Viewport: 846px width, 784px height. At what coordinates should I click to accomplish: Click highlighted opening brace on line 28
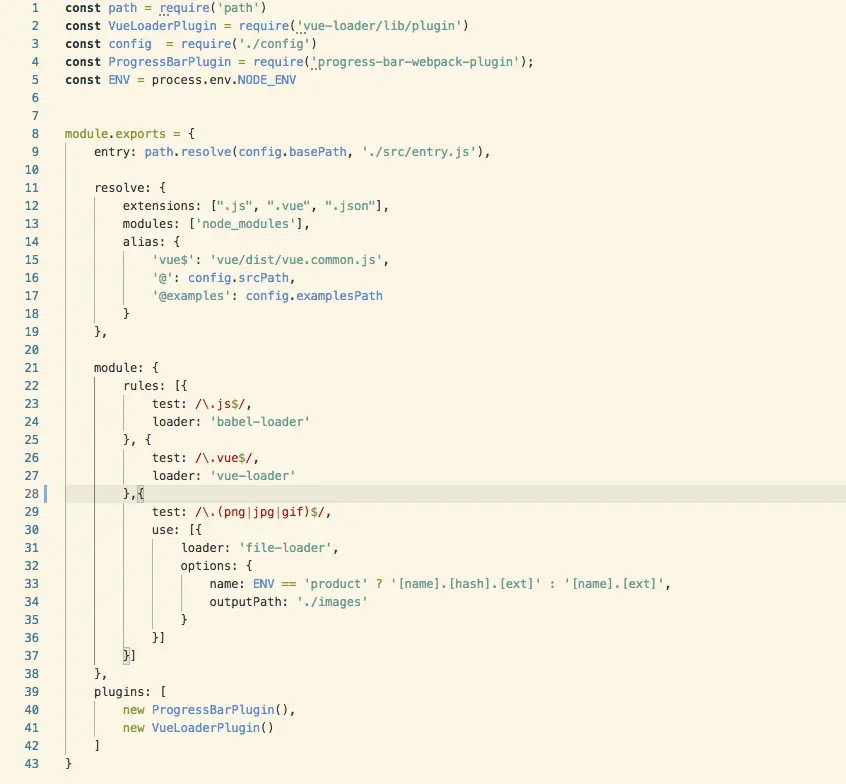pos(141,494)
